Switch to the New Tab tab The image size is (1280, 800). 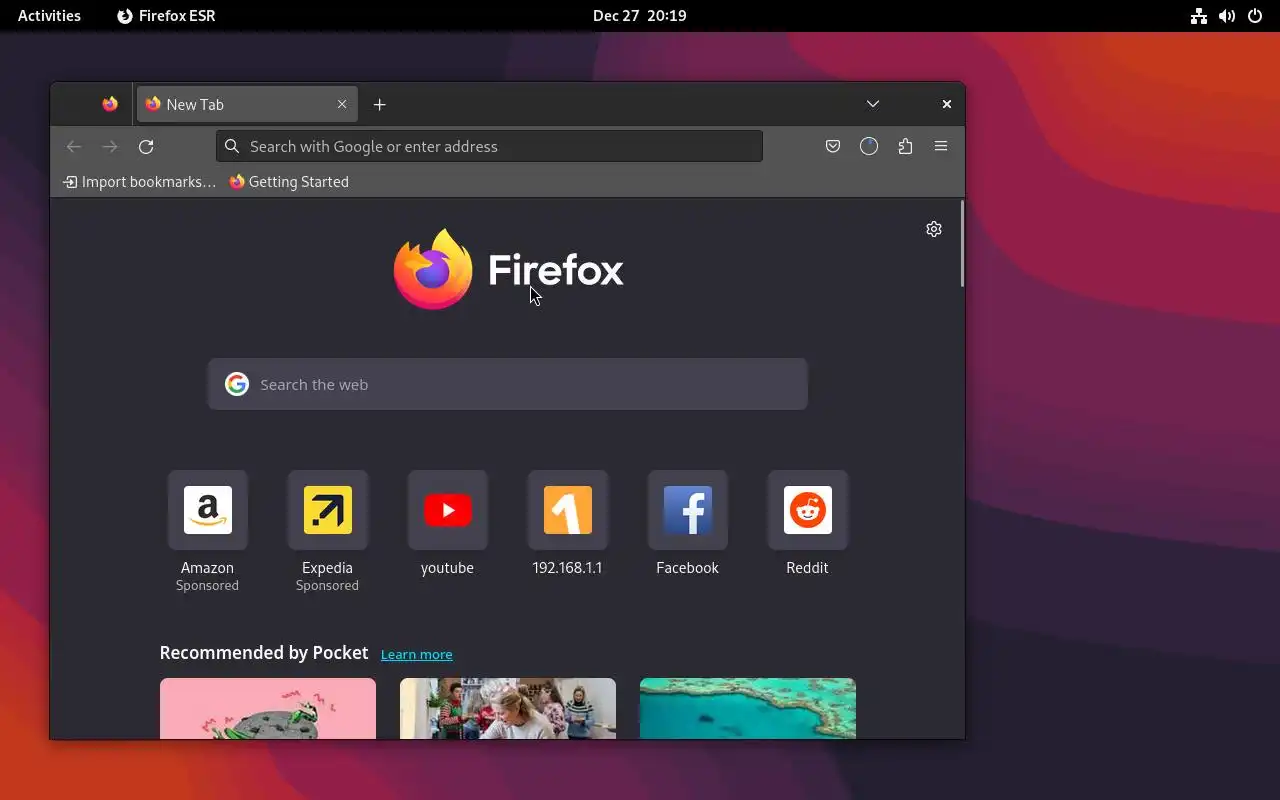pyautogui.click(x=246, y=104)
